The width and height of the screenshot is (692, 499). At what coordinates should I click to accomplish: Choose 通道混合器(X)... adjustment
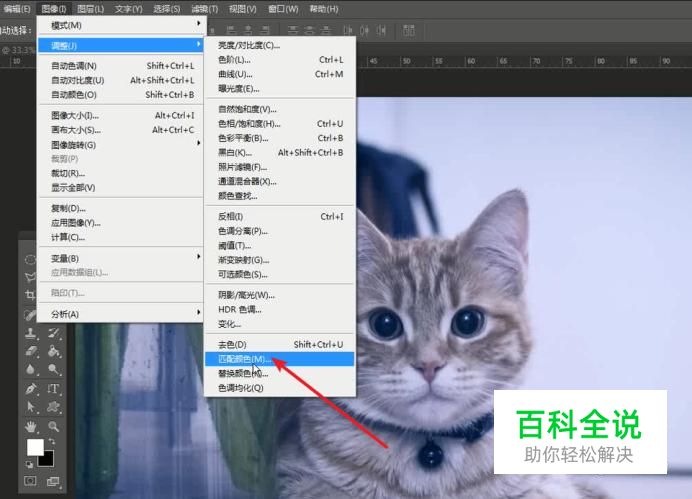[x=280, y=181]
